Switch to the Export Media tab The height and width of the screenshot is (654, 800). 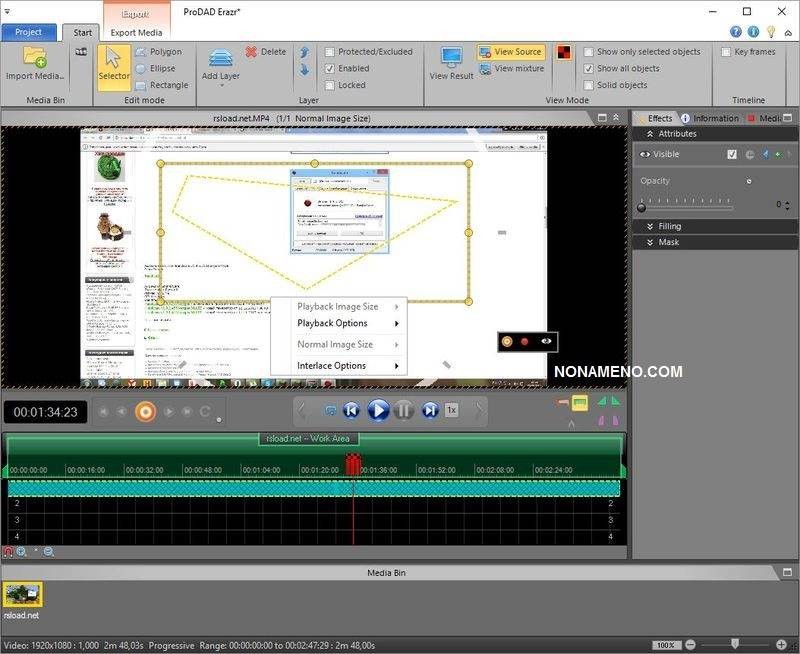click(x=136, y=32)
